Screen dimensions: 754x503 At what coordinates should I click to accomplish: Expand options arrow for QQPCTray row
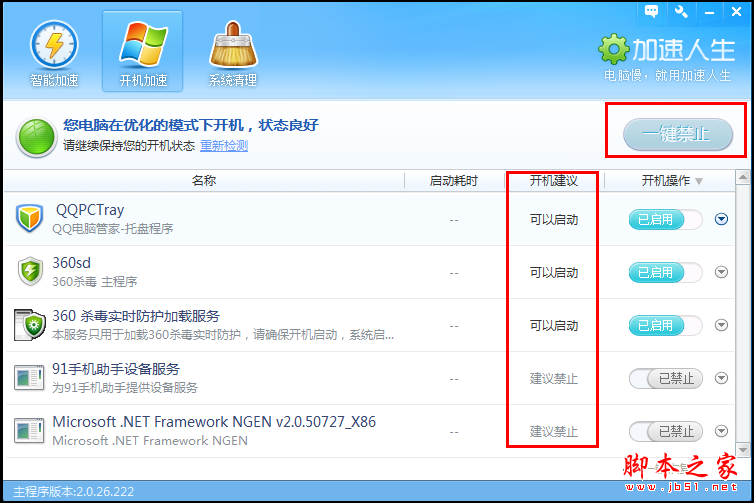tap(721, 219)
